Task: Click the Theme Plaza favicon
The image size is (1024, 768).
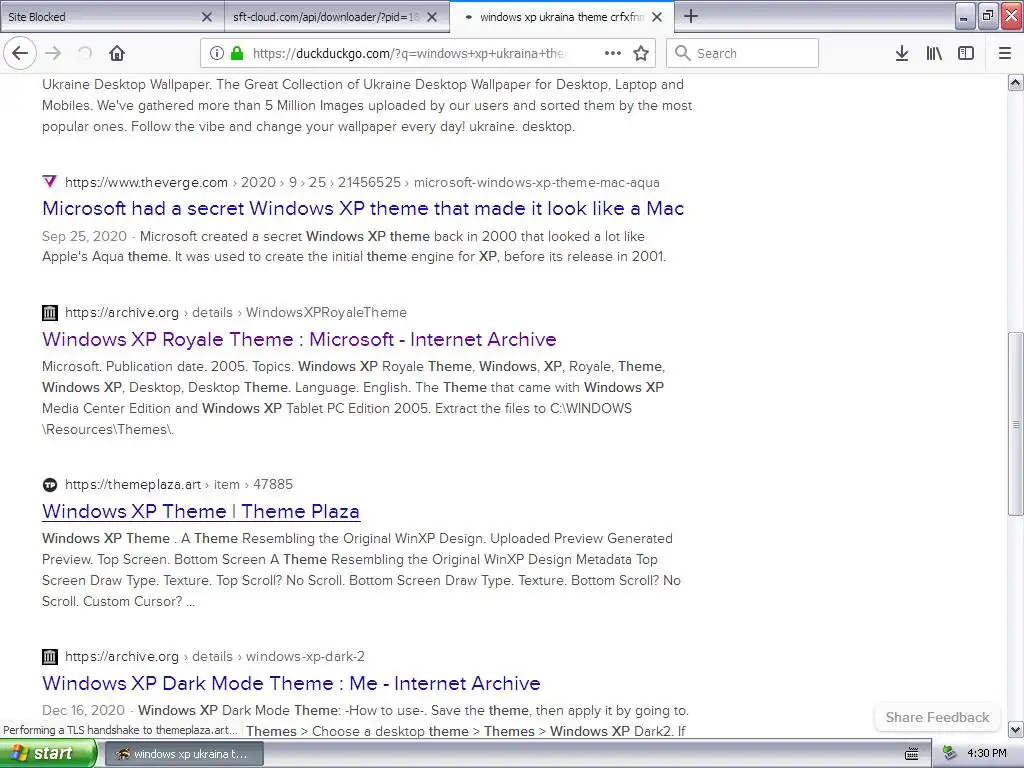Action: [50, 485]
